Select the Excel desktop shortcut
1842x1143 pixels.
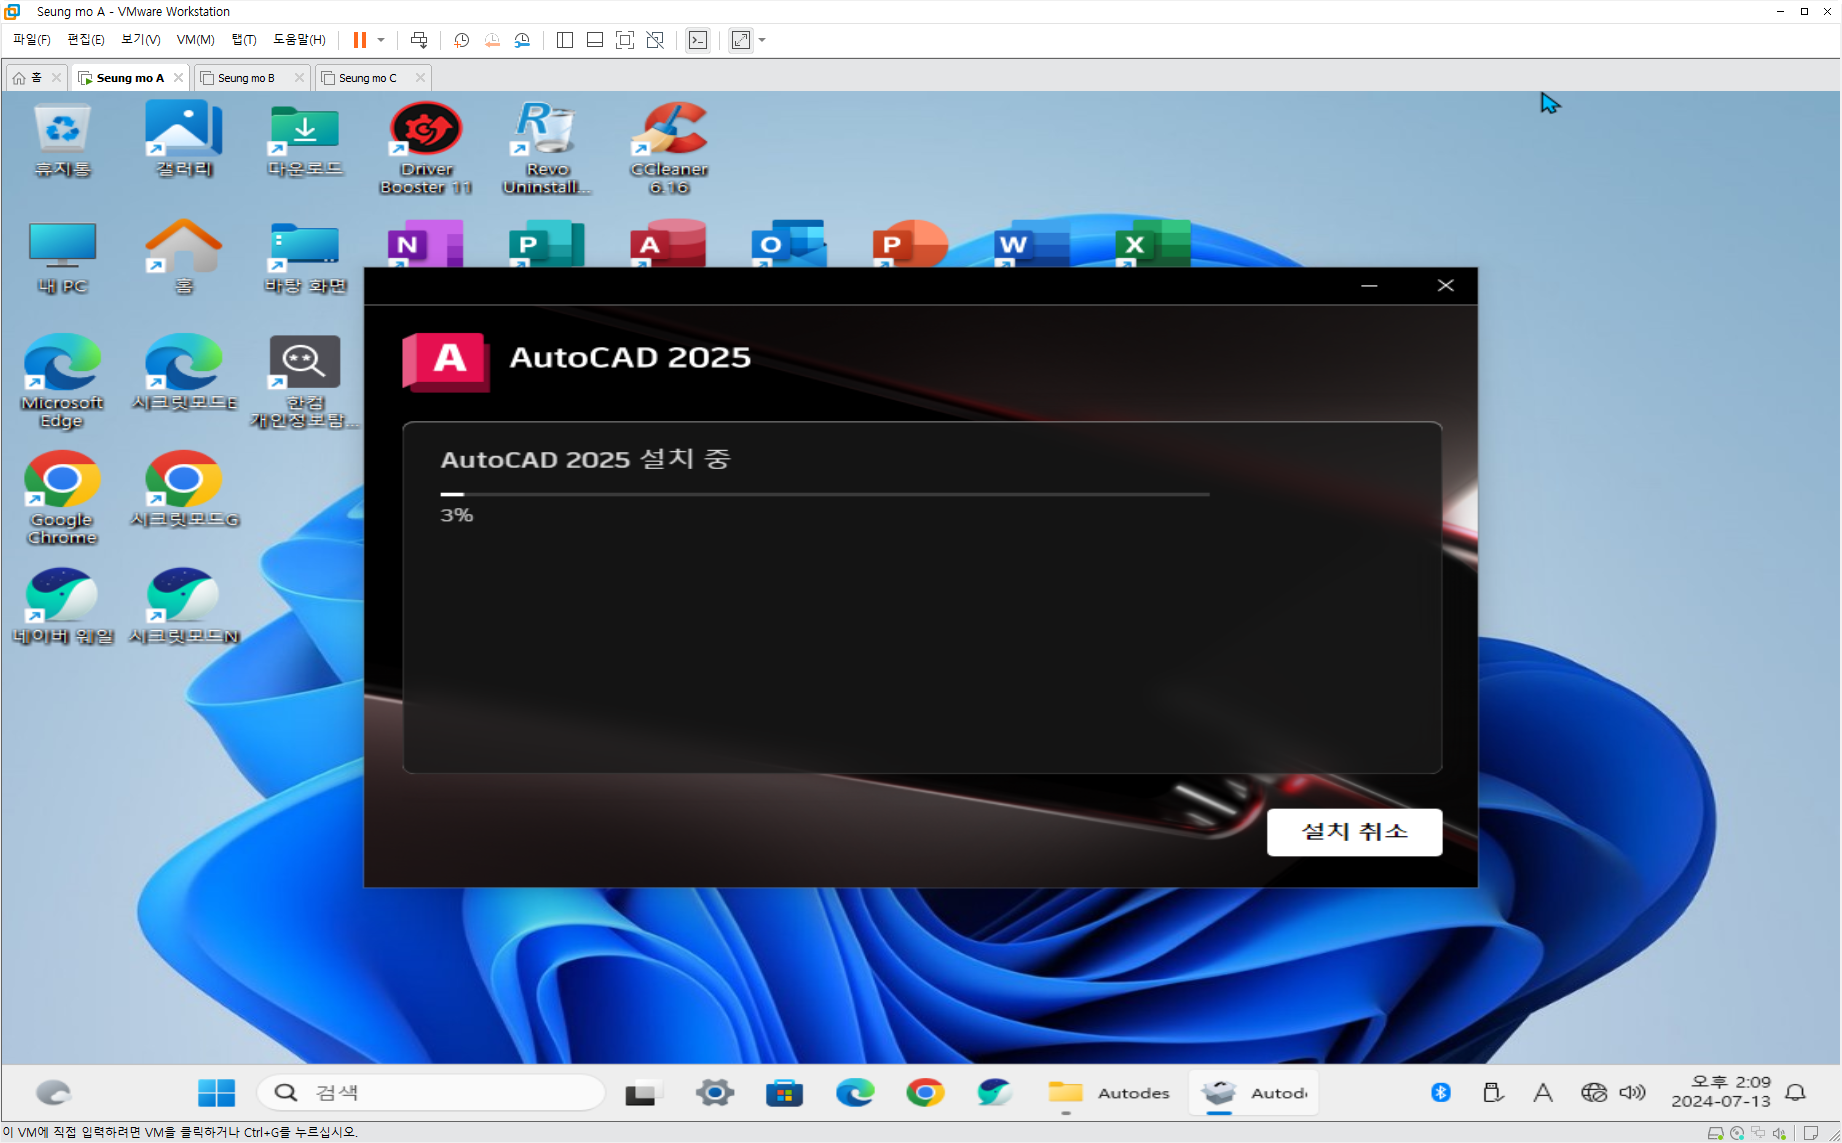pos(1154,243)
